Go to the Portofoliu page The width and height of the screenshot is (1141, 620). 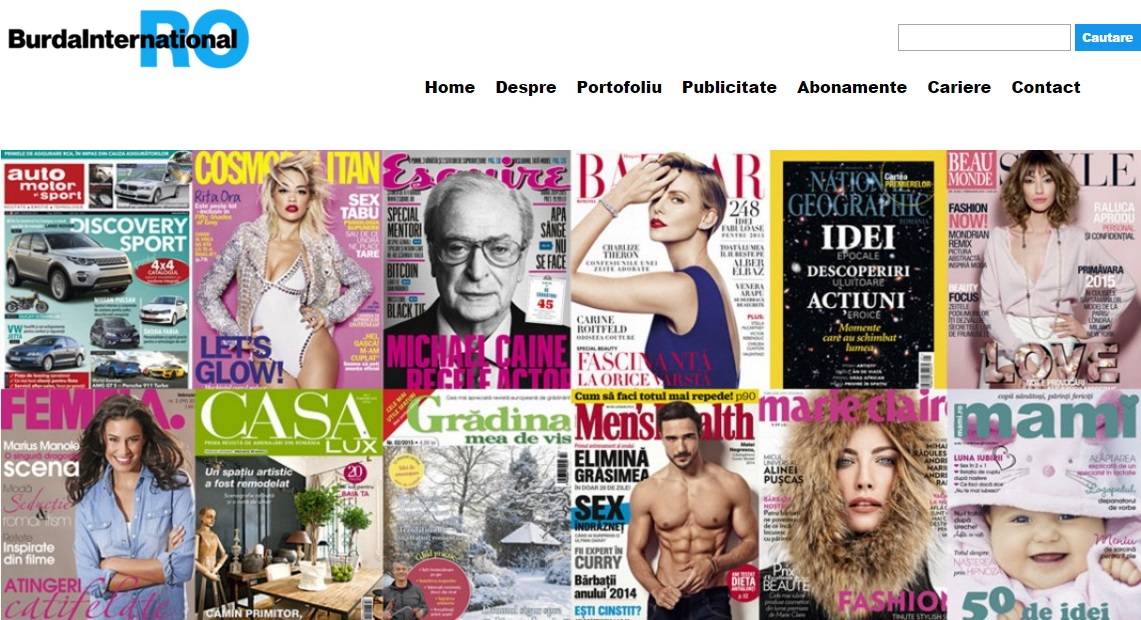coord(619,87)
